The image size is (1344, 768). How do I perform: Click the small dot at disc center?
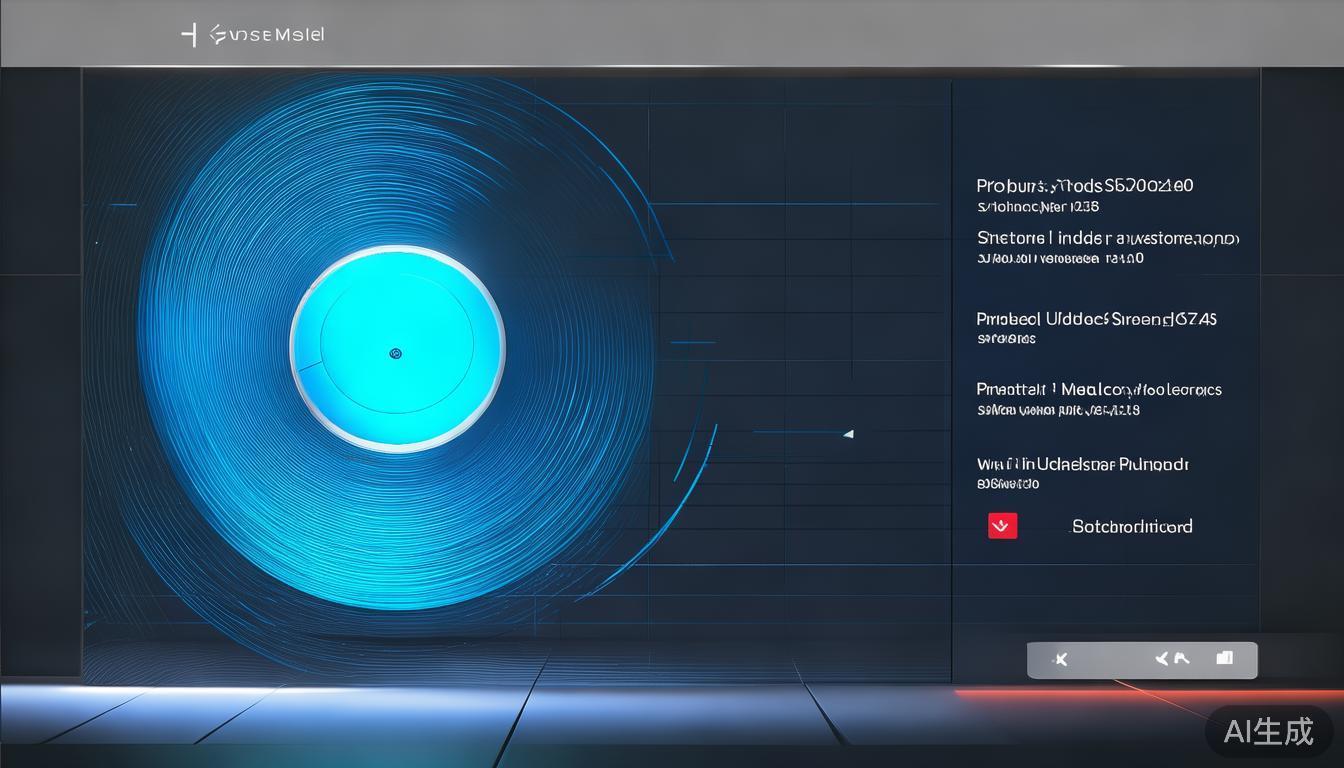(395, 353)
